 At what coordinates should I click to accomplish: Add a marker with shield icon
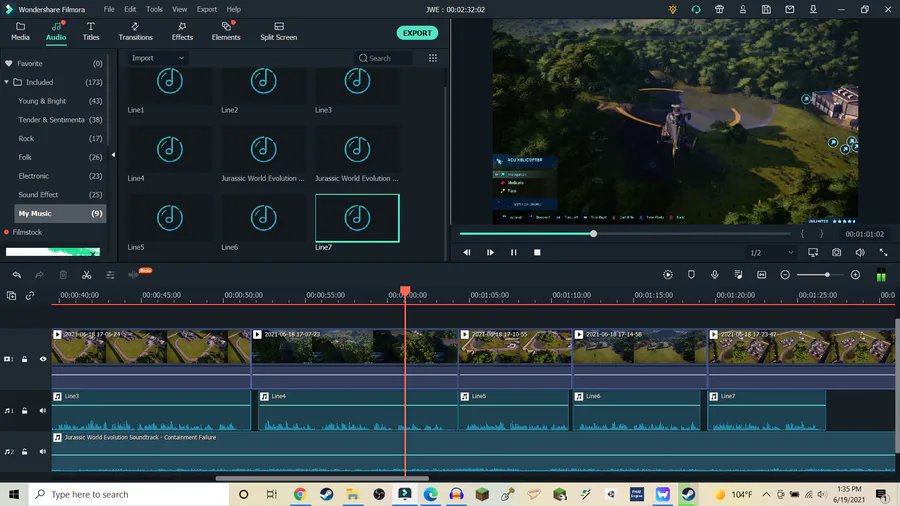(x=691, y=275)
